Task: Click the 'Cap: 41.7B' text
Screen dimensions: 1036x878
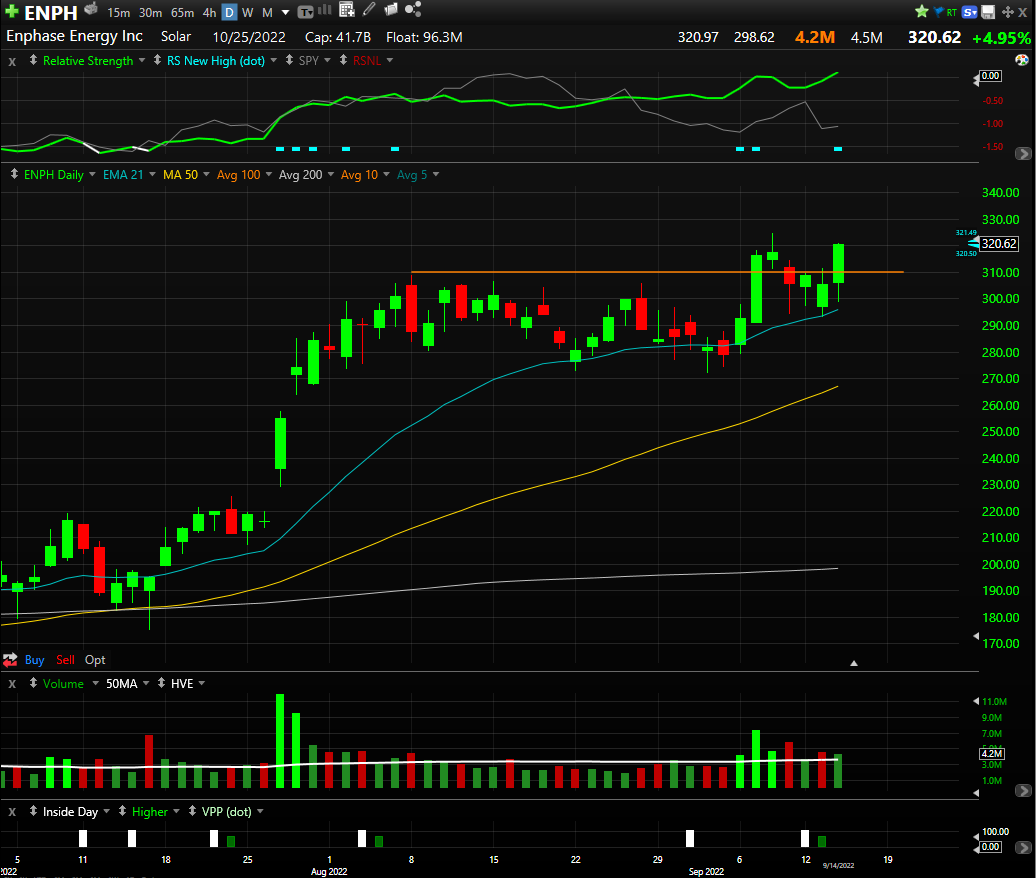Action: 338,37
